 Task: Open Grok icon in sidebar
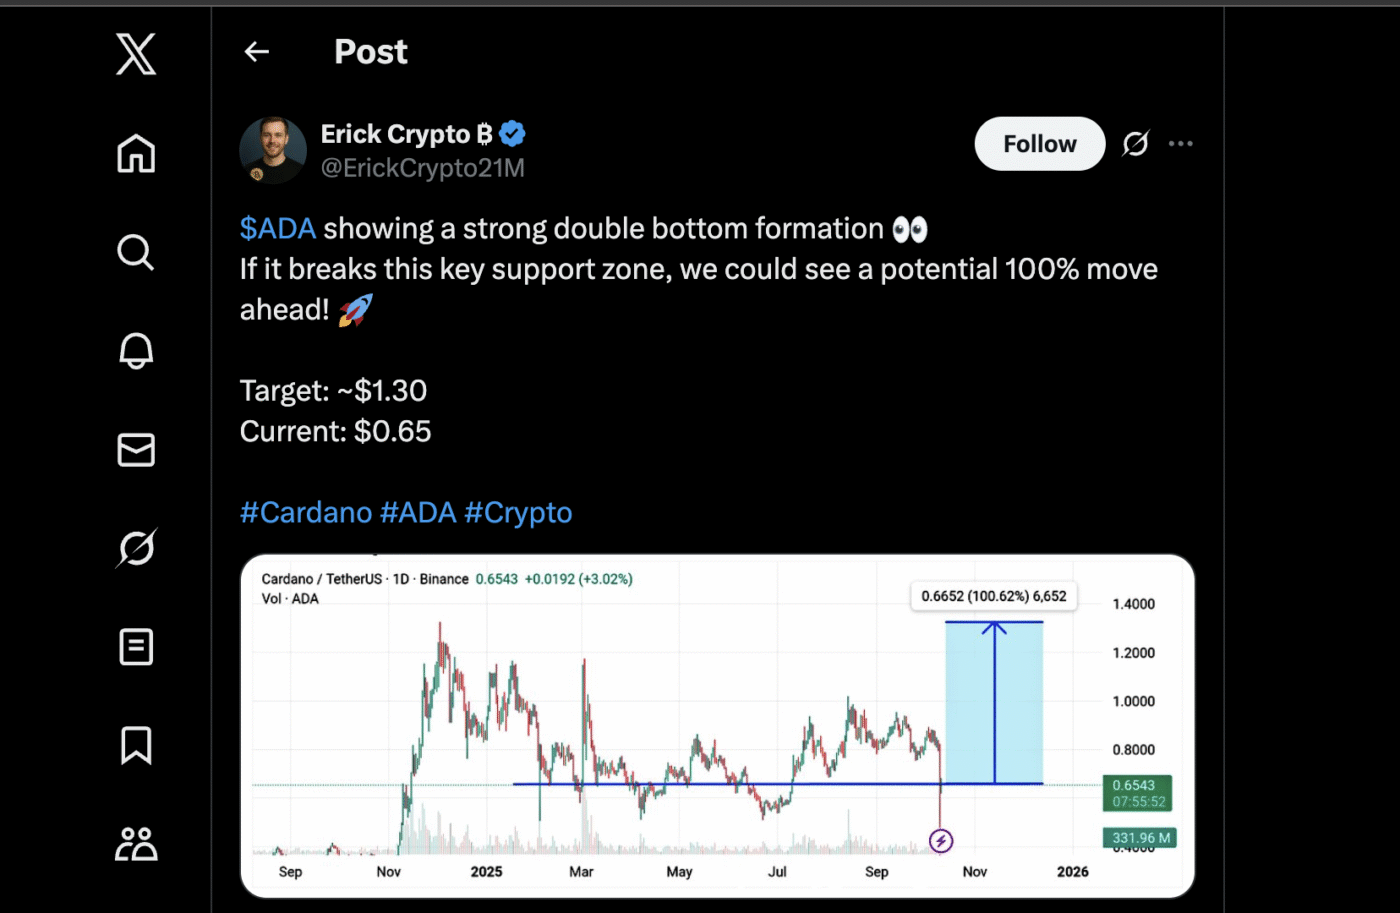click(x=136, y=548)
